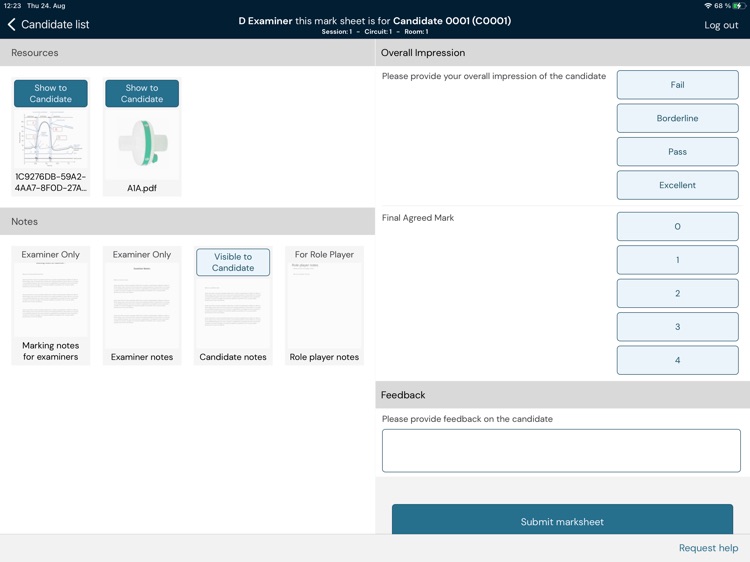This screenshot has width=750, height=562.
Task: Open Marking notes for examiners document
Action: pyautogui.click(x=50, y=305)
